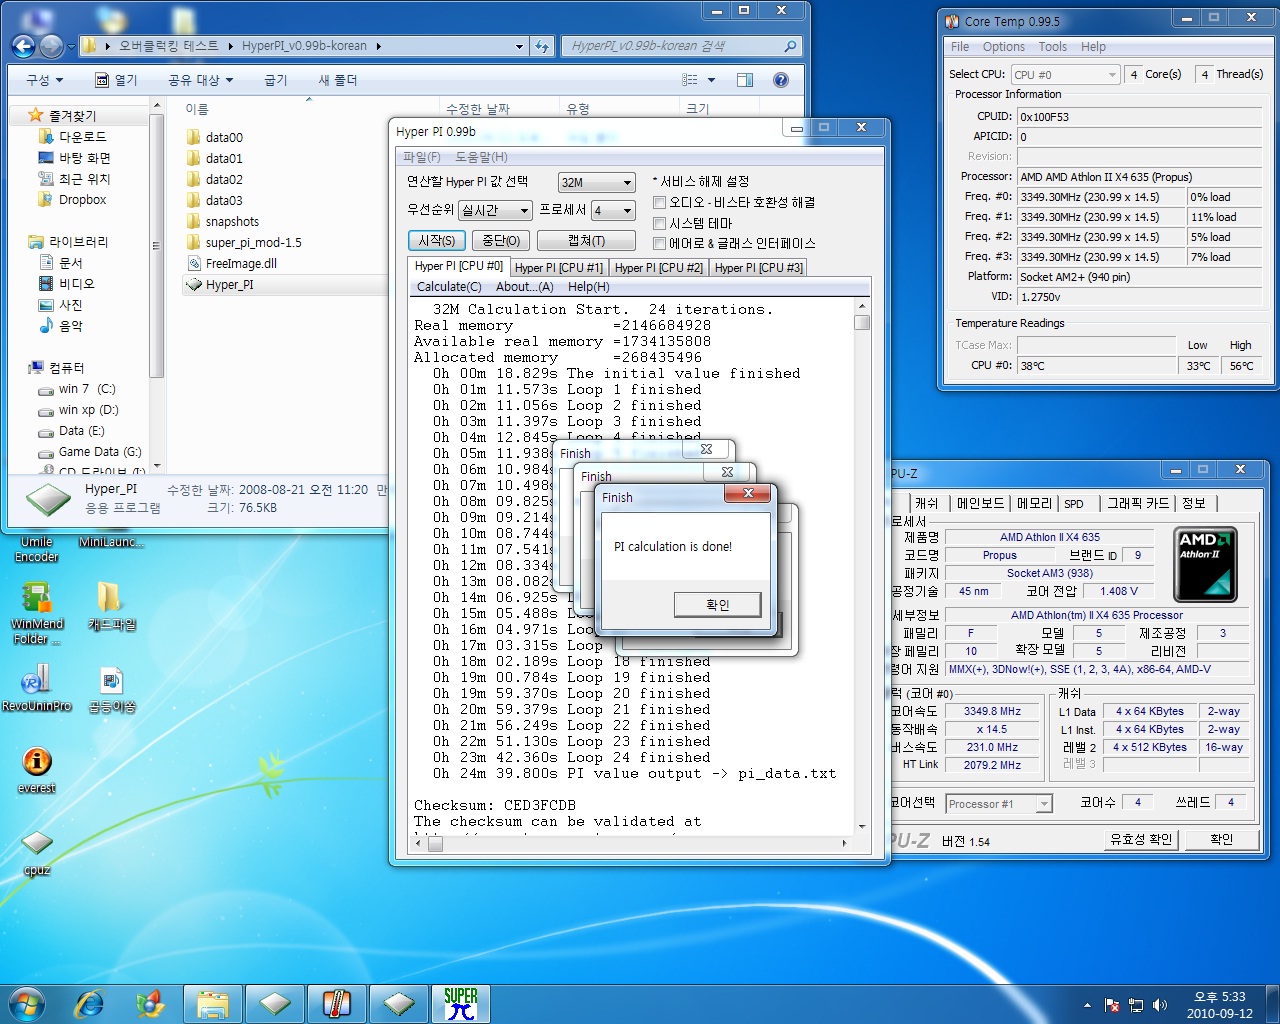Click Explorer address refresh button
This screenshot has width=1280, height=1024.
tap(541, 46)
